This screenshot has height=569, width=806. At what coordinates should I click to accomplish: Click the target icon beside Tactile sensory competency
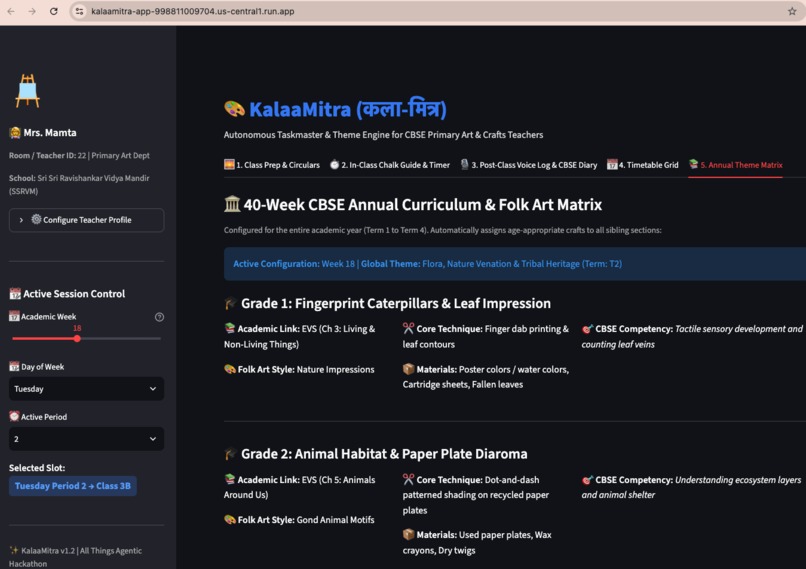[x=587, y=328]
